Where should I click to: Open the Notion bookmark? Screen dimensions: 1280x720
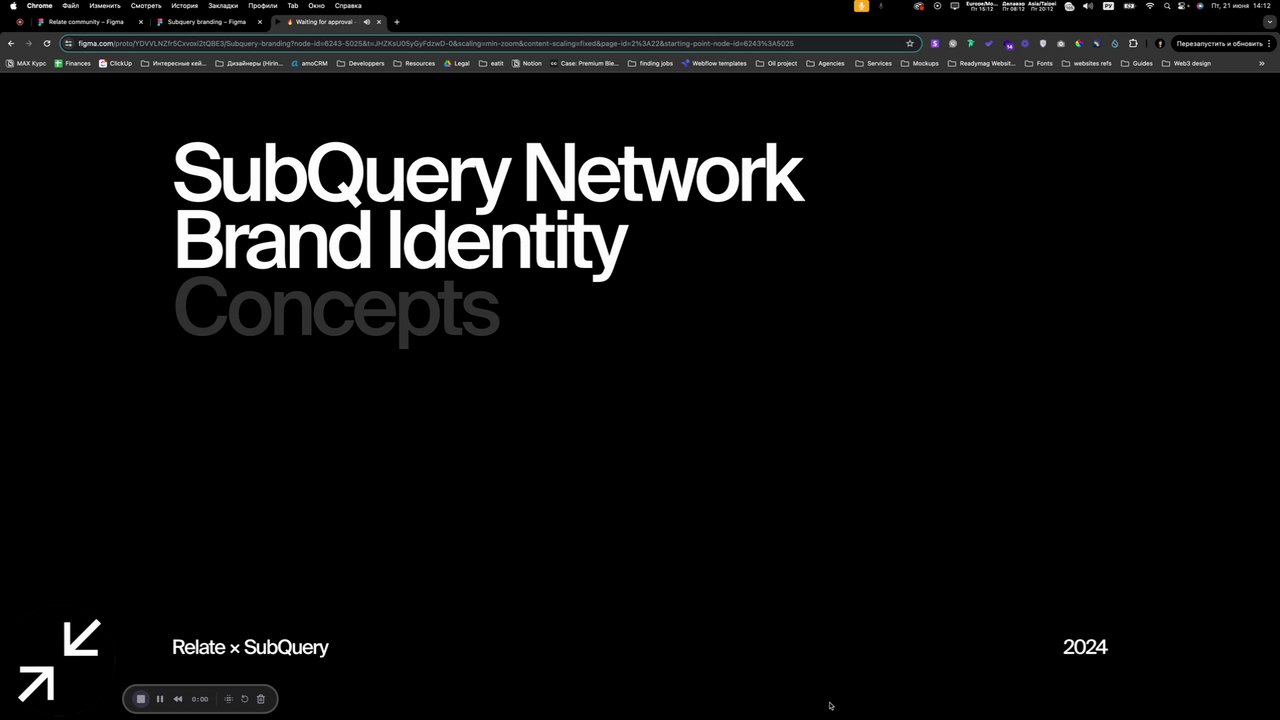526,63
